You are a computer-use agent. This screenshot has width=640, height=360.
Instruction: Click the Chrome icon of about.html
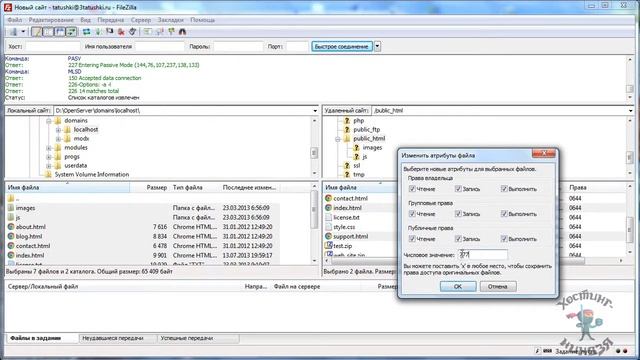pyautogui.click(x=11, y=227)
